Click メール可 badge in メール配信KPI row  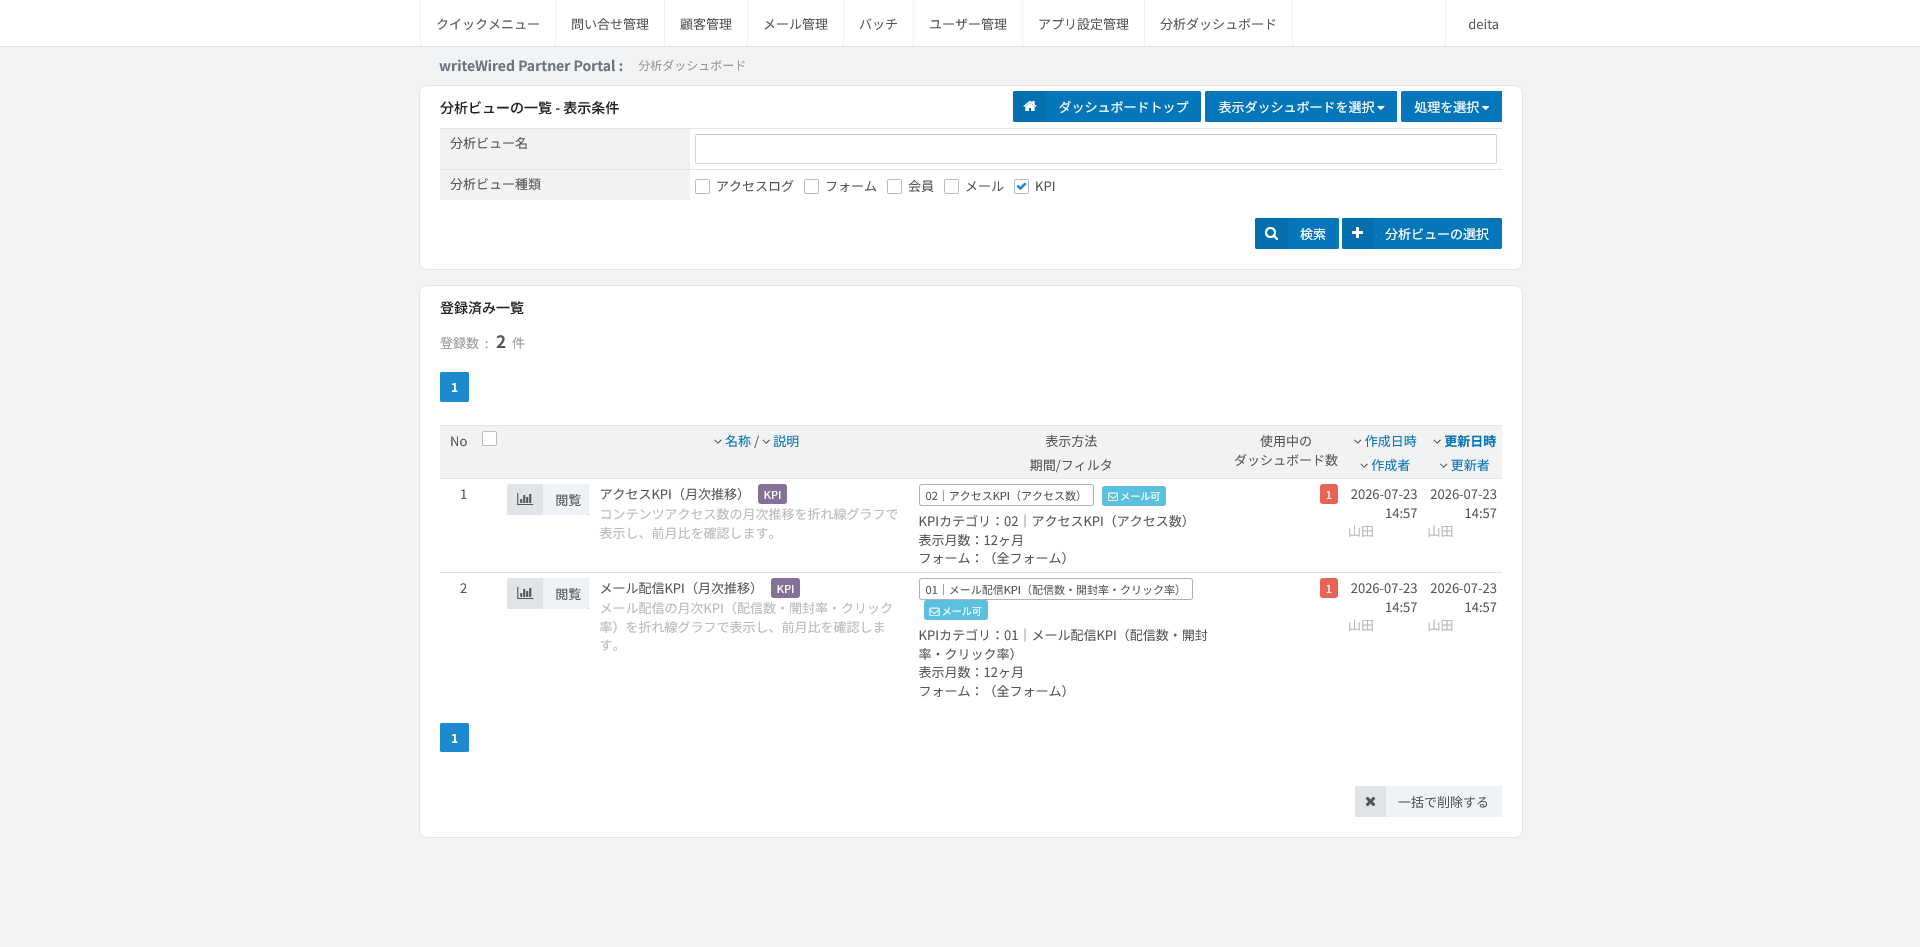coord(956,611)
